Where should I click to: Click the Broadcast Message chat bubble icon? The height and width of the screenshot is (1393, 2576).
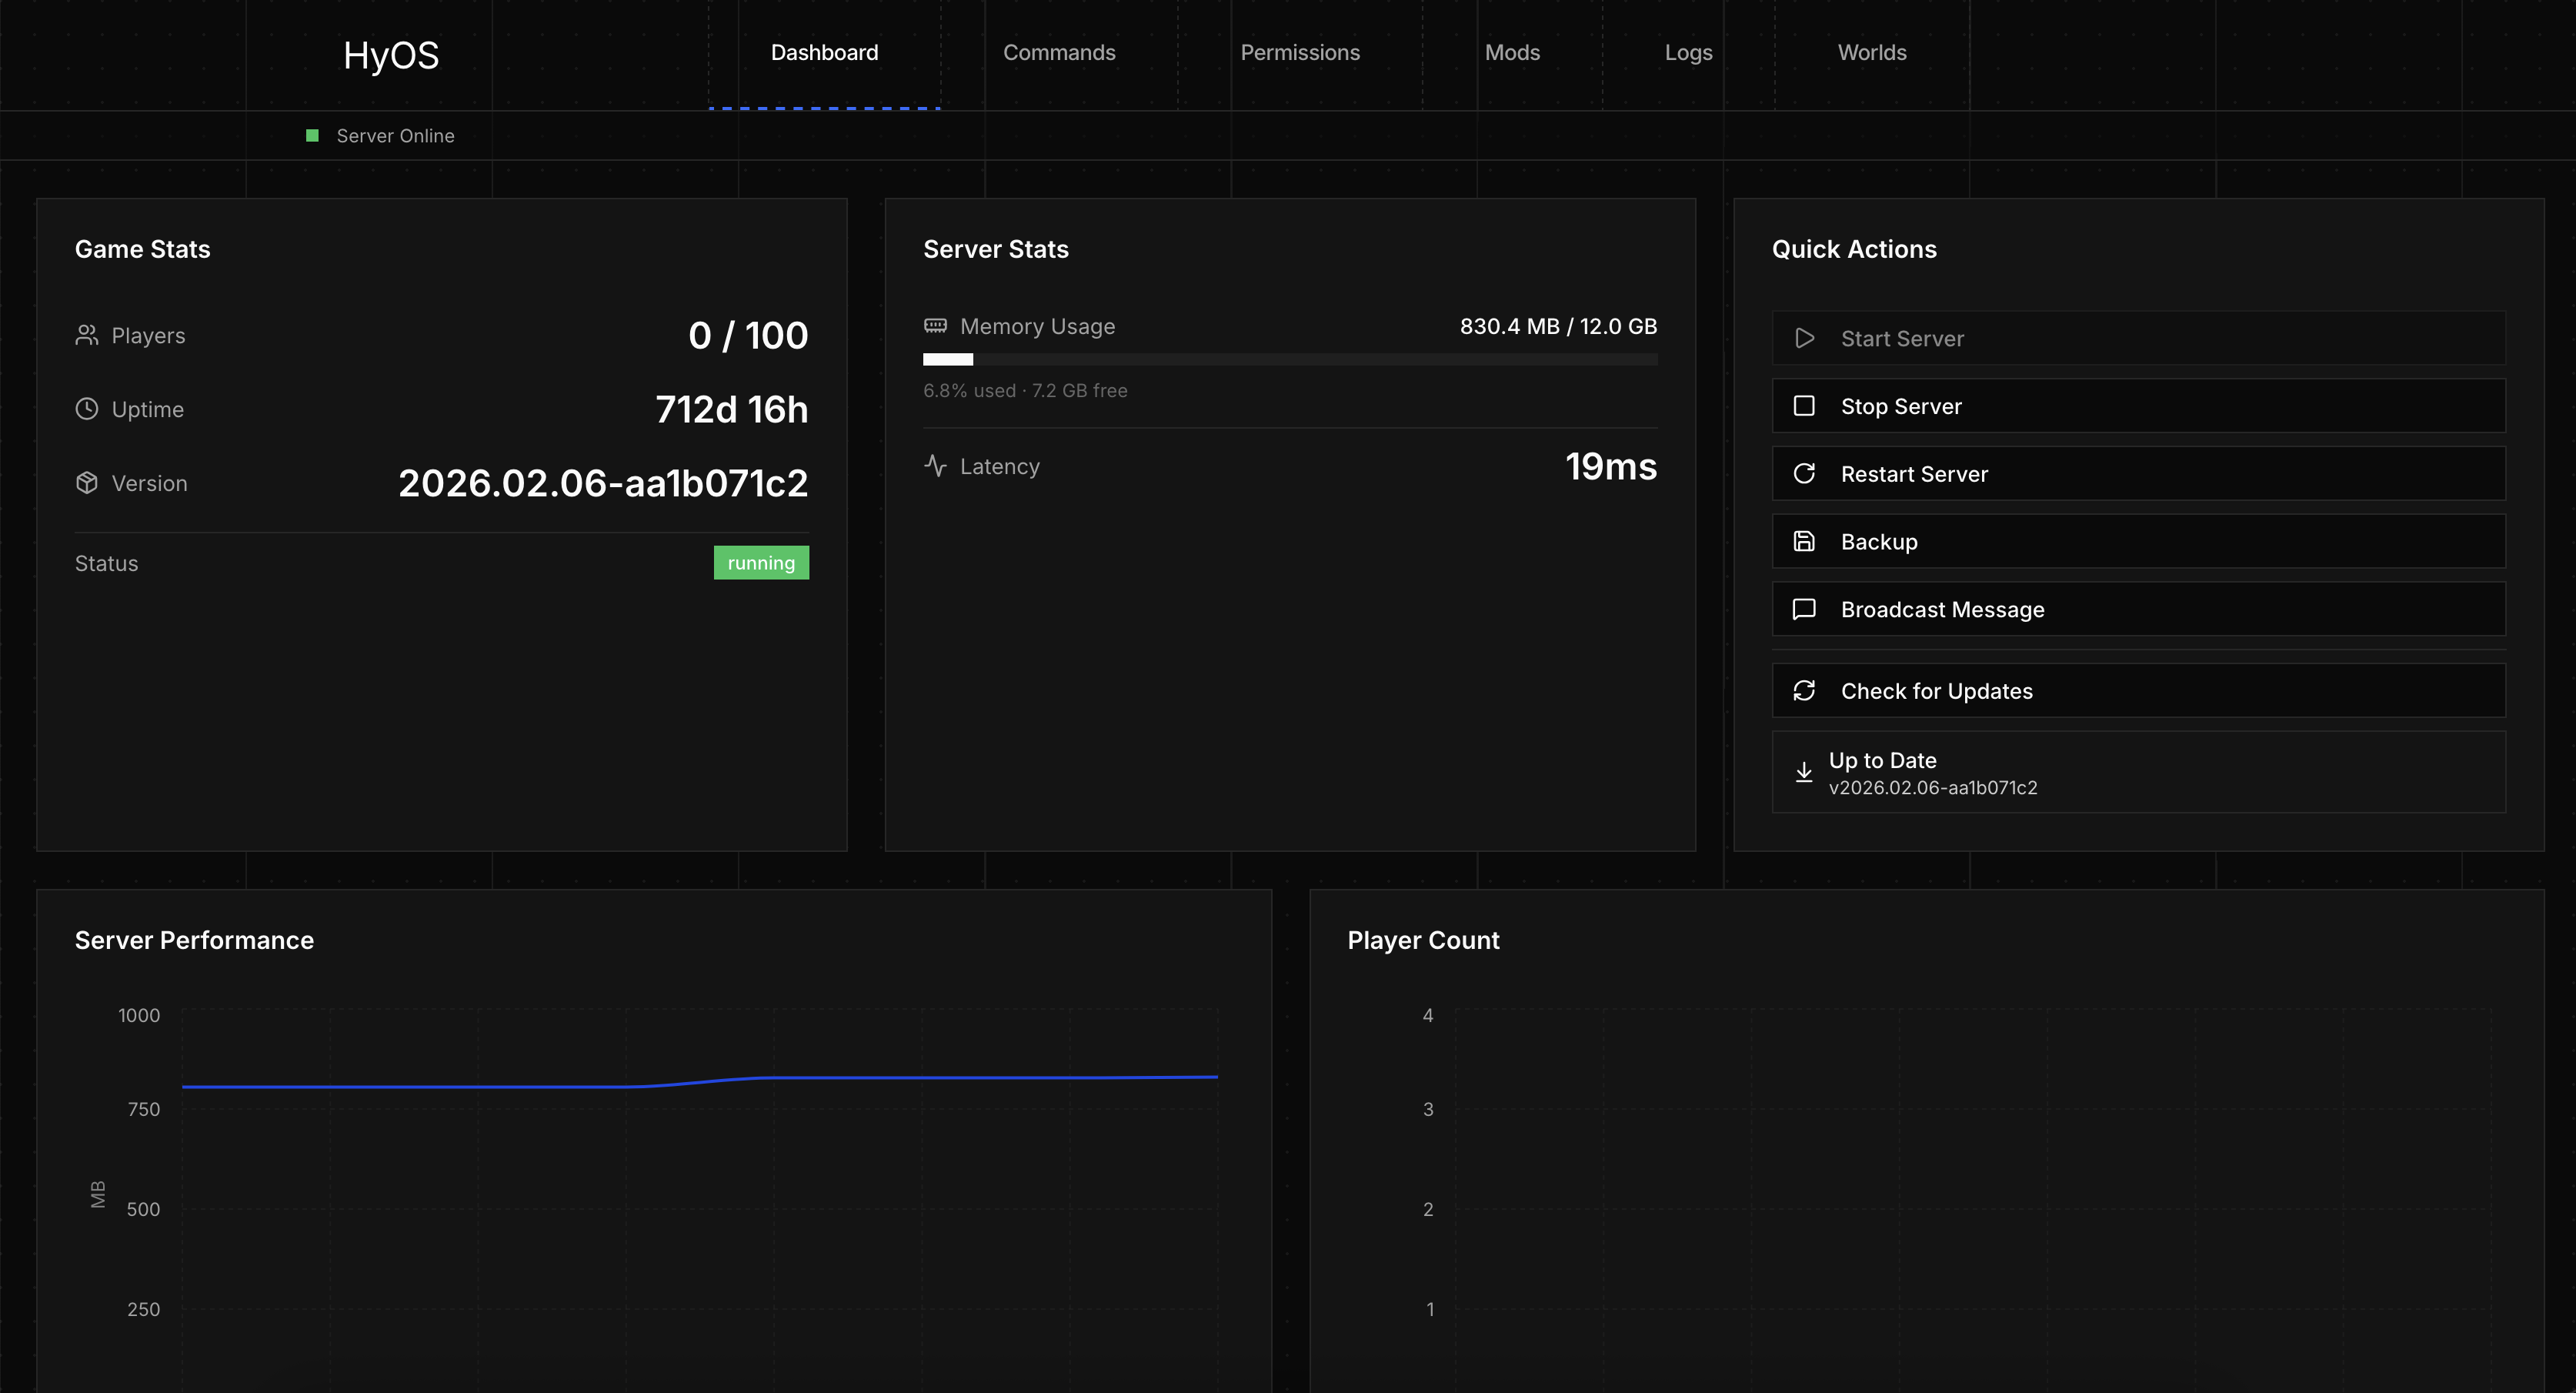pyautogui.click(x=1805, y=609)
